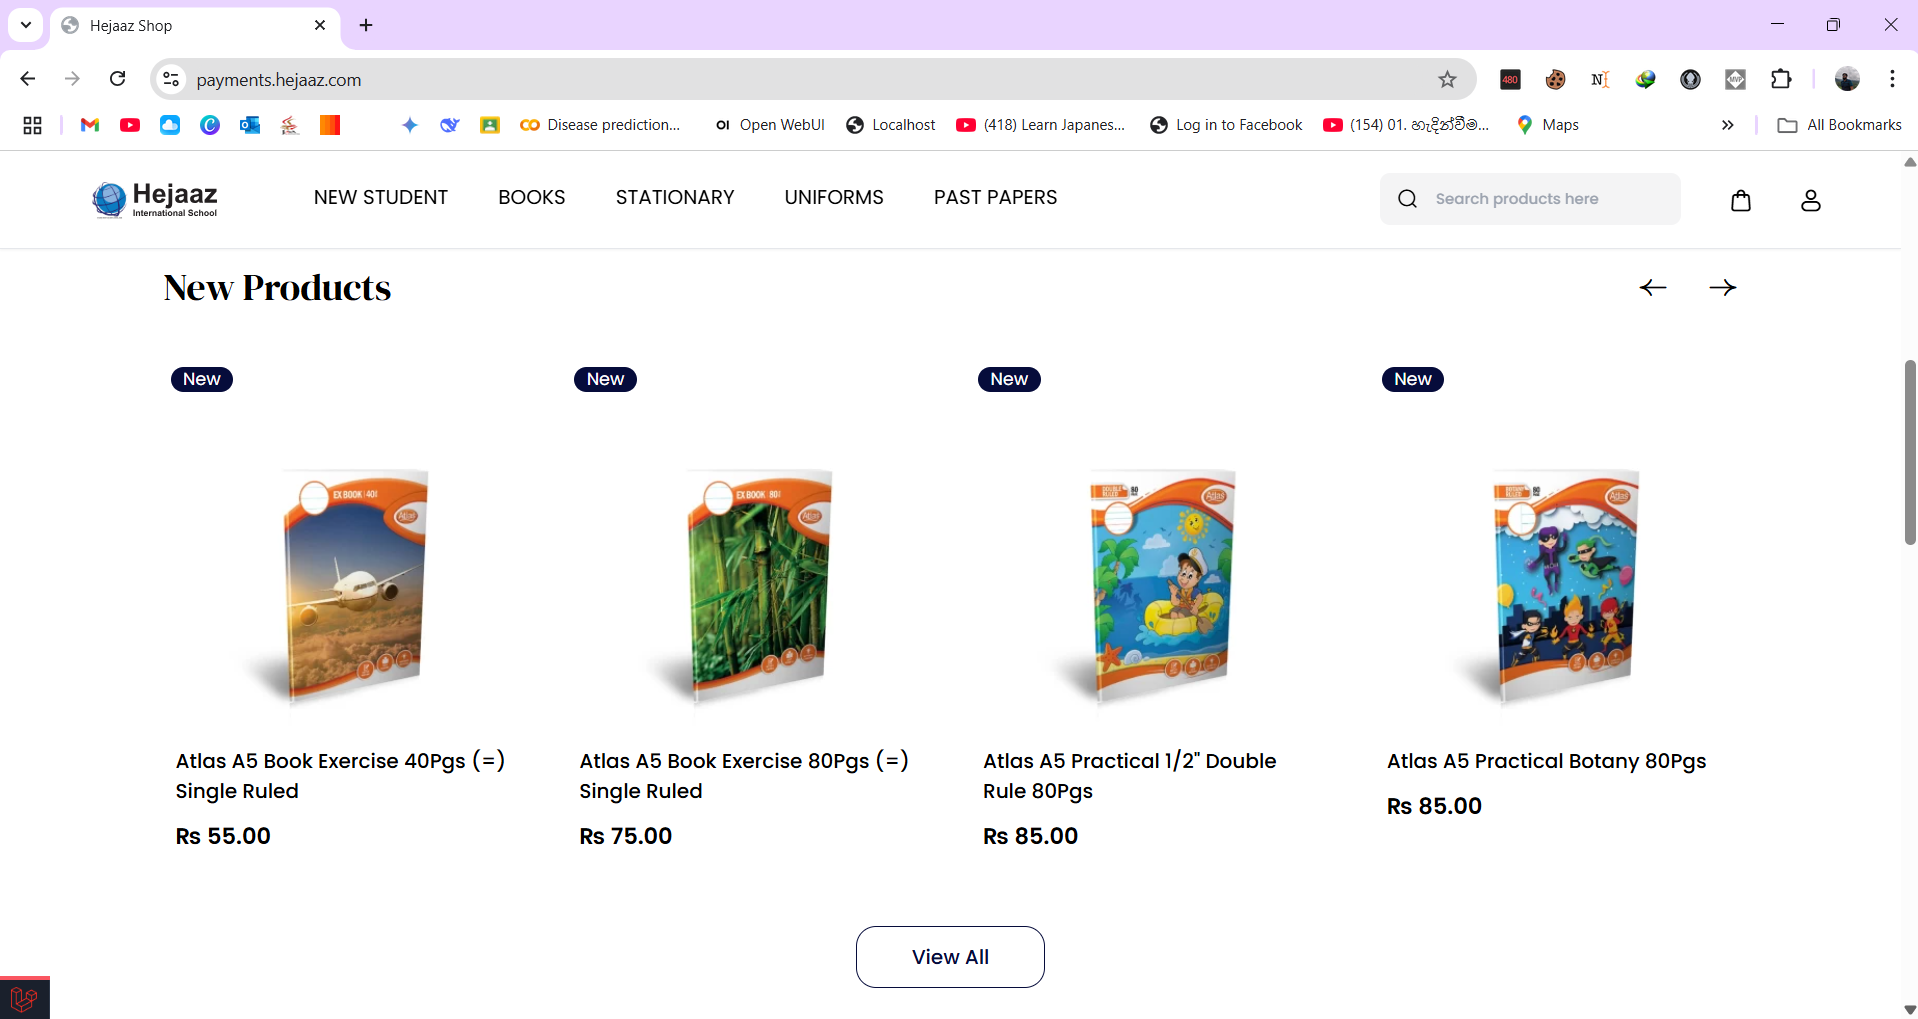
Task: Click the View All button
Action: (950, 957)
